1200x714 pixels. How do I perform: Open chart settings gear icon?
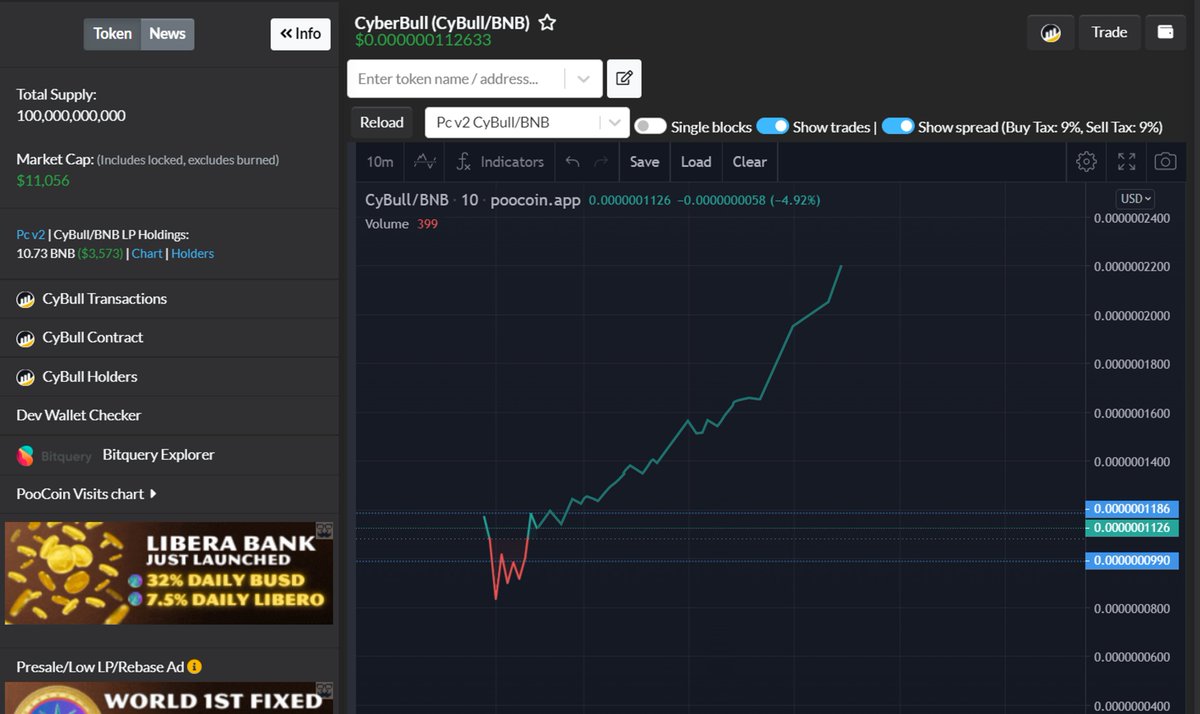(x=1086, y=161)
